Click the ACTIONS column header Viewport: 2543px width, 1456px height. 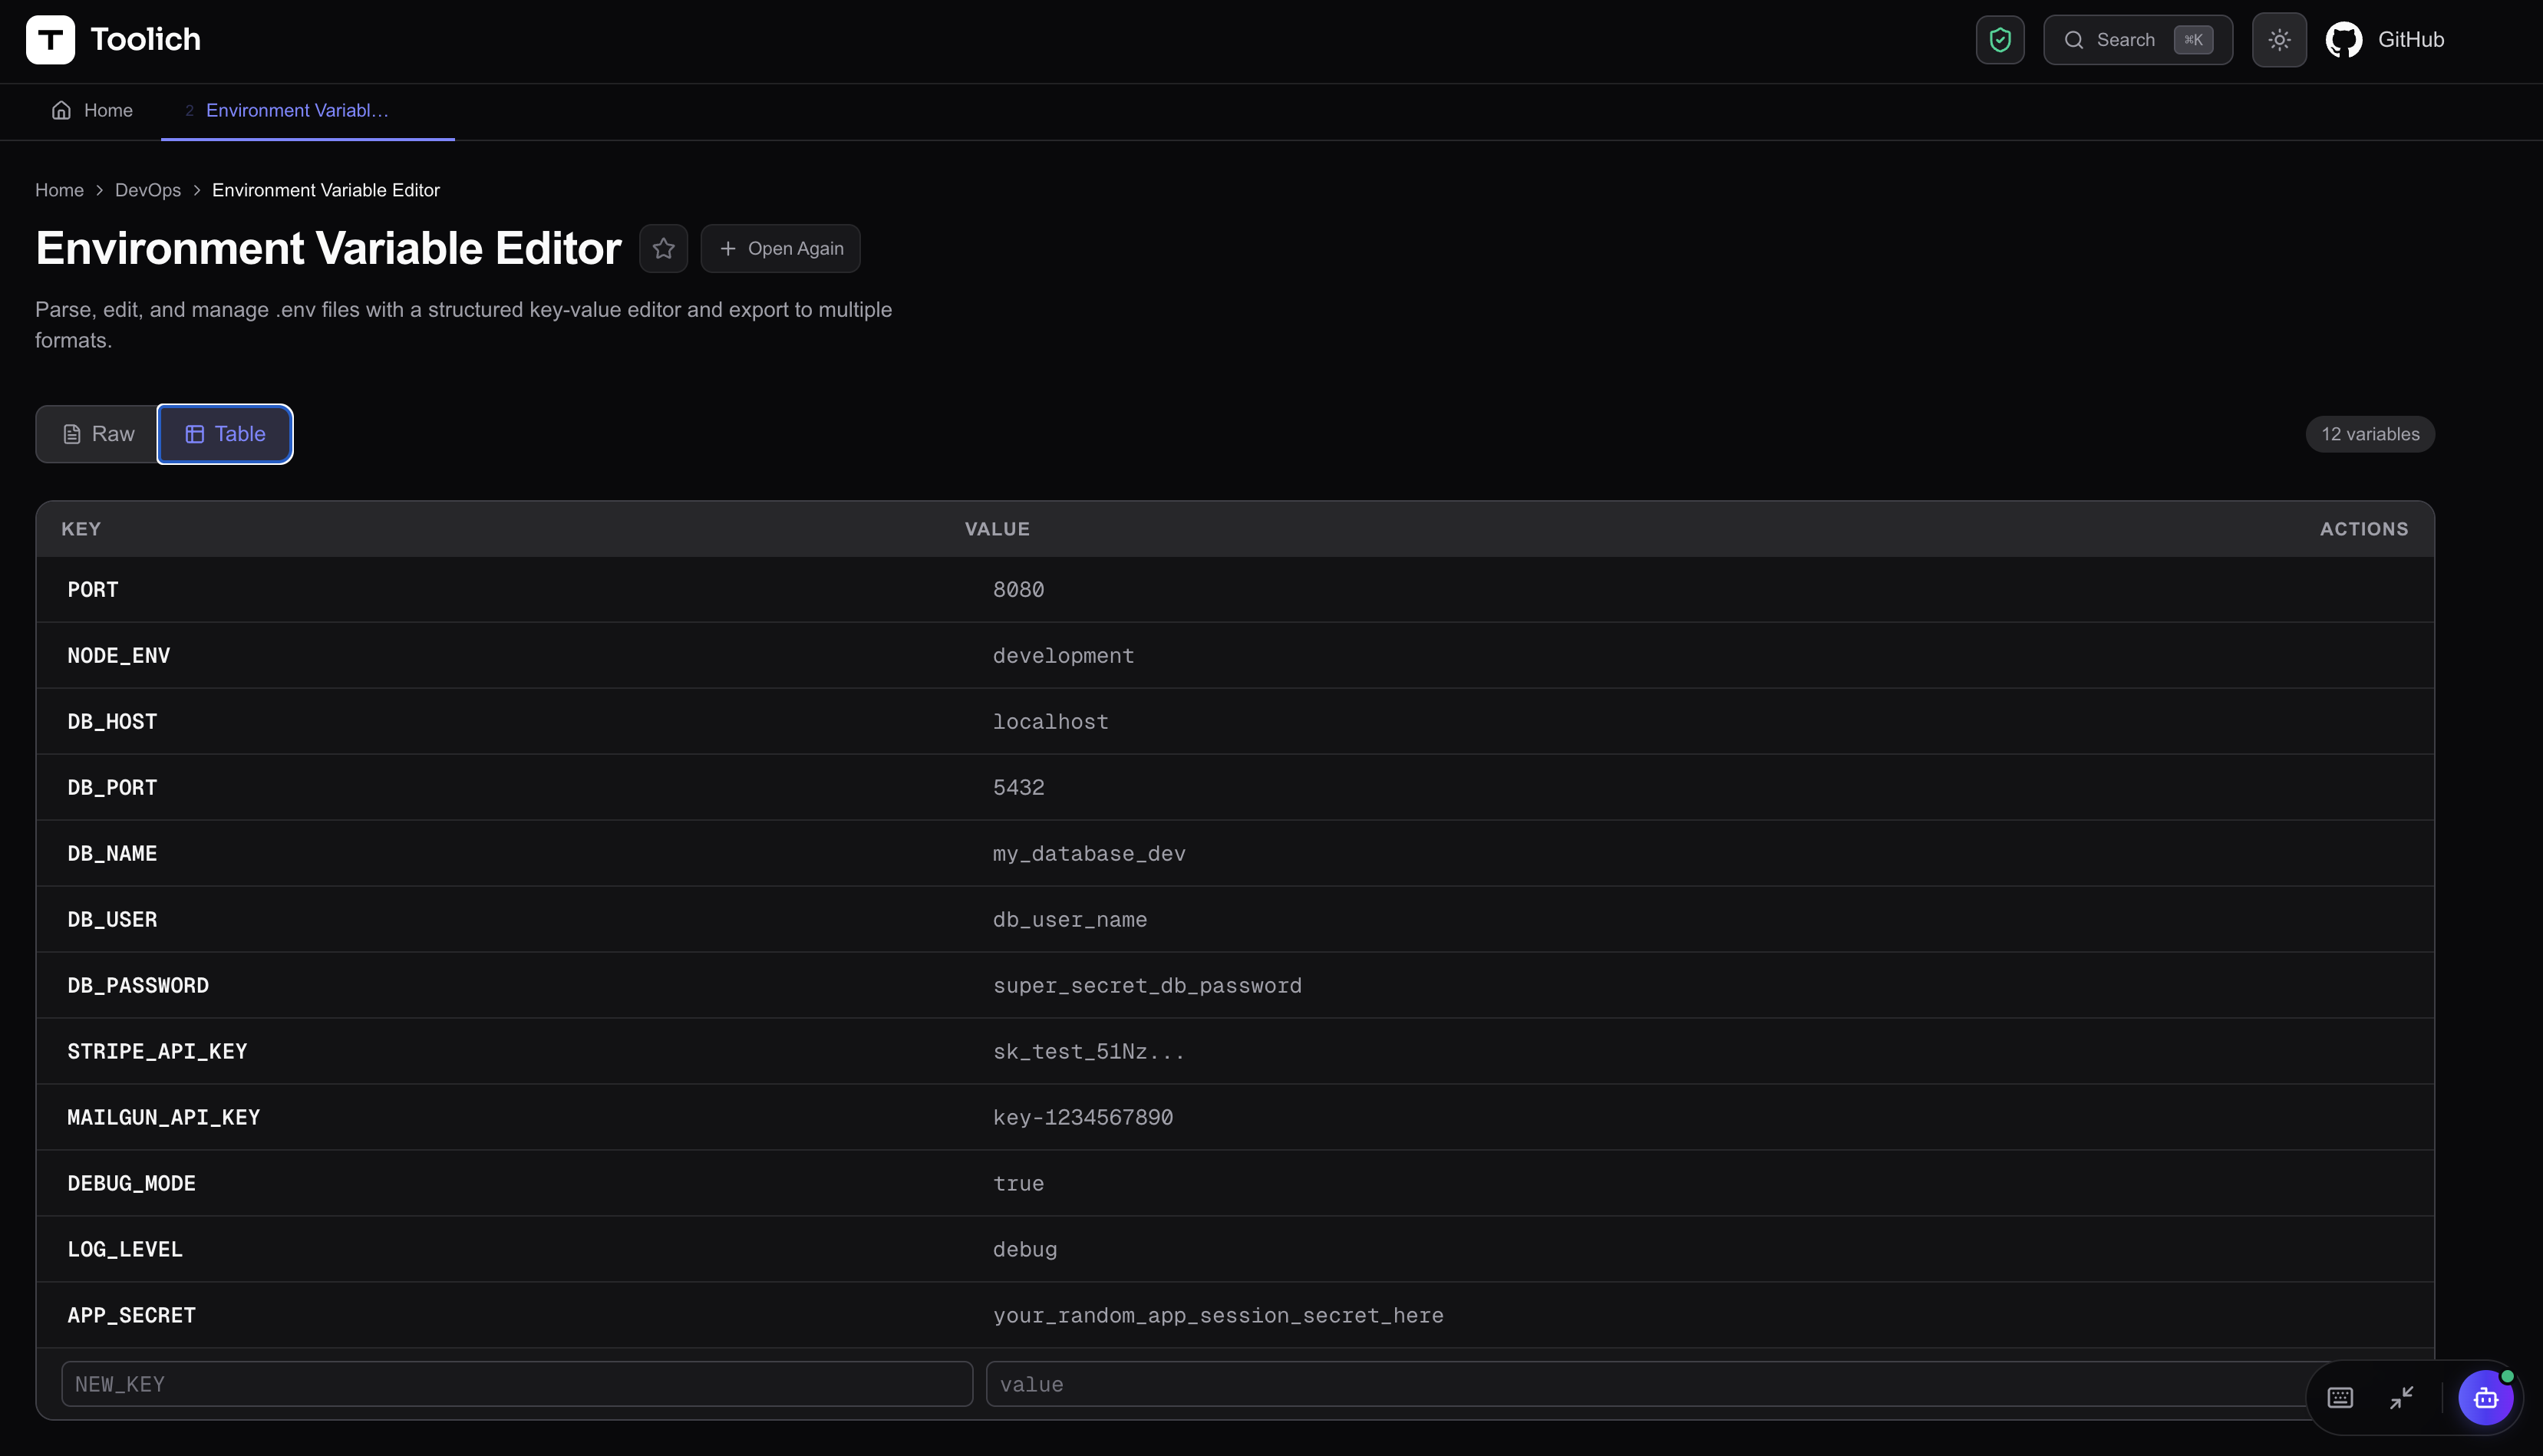[2364, 529]
